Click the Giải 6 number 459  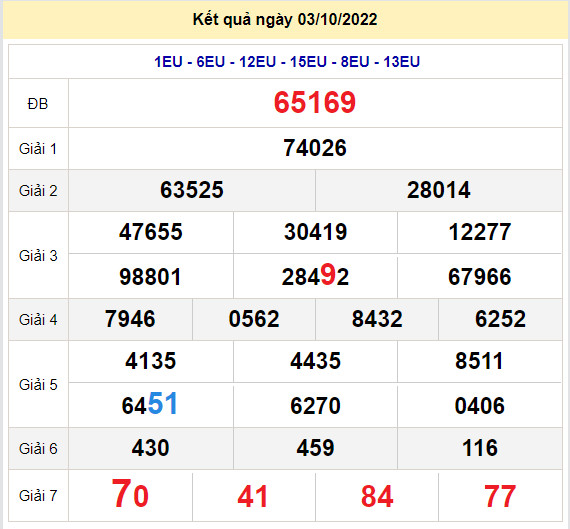tap(315, 448)
